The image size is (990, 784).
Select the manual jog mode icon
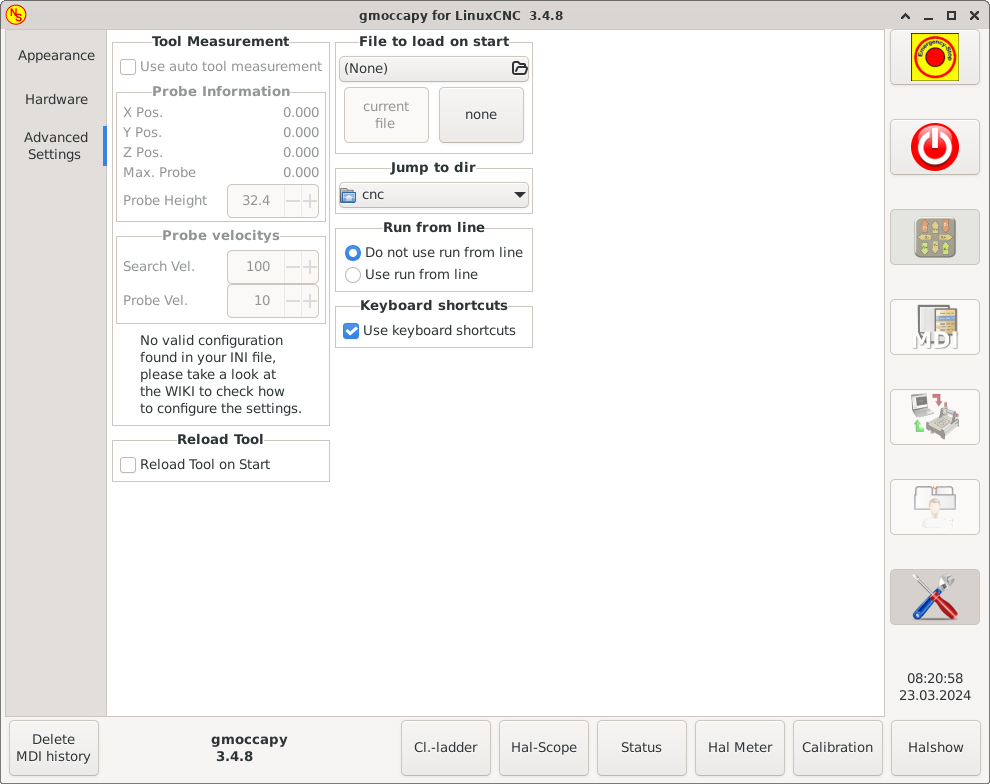[934, 237]
